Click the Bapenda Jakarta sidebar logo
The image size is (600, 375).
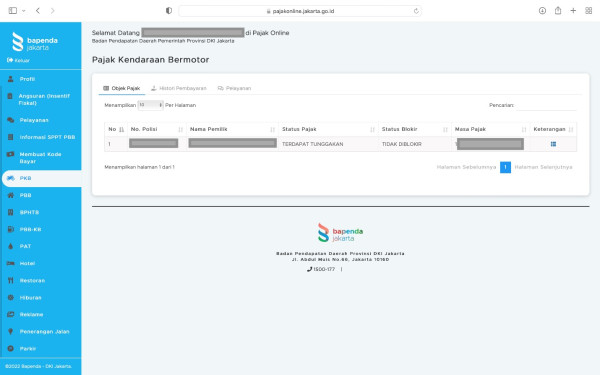pos(35,42)
